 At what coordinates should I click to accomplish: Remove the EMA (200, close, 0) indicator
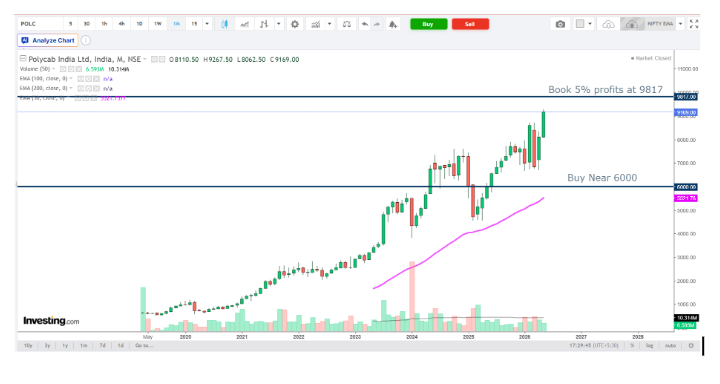[x=96, y=88]
